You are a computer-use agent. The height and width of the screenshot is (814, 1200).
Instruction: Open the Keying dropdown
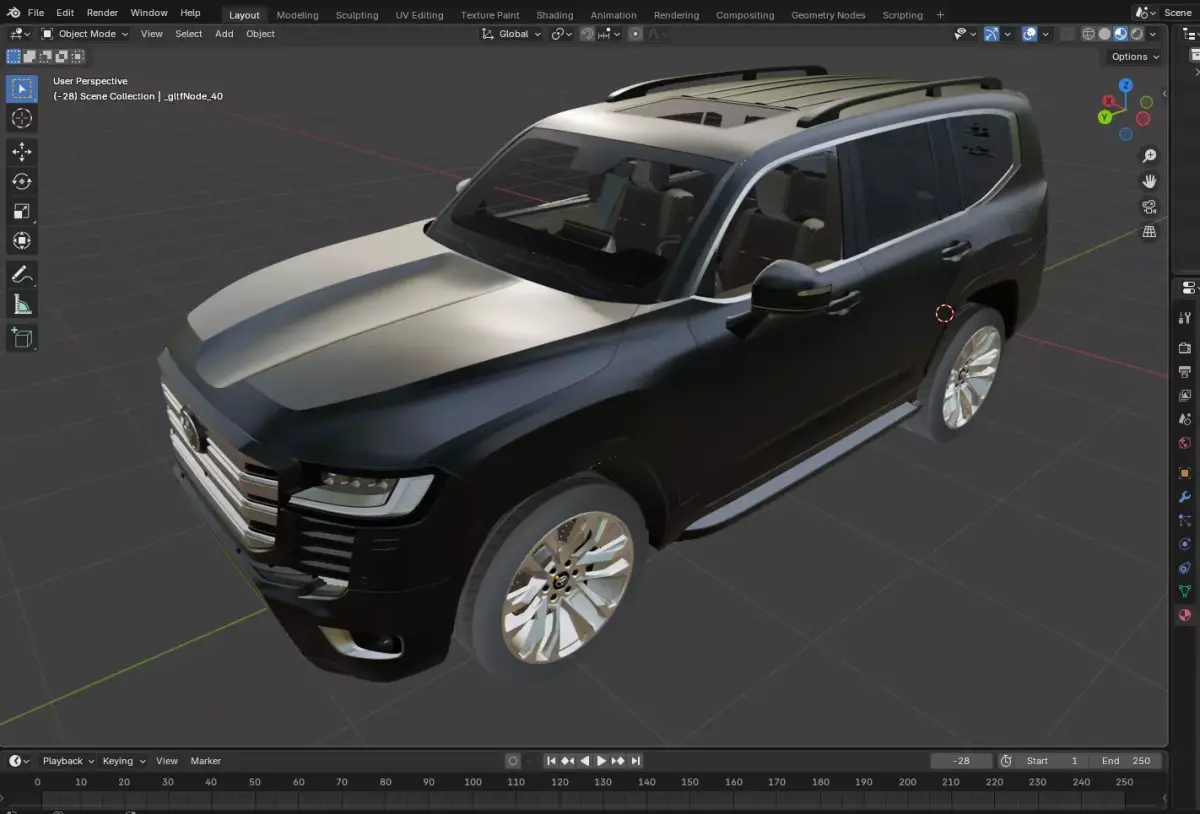(x=124, y=761)
